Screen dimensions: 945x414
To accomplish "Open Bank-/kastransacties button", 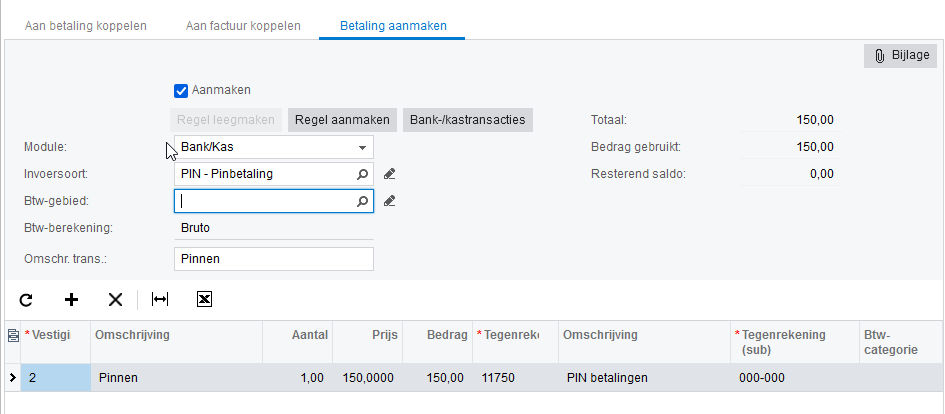I will pyautogui.click(x=468, y=120).
